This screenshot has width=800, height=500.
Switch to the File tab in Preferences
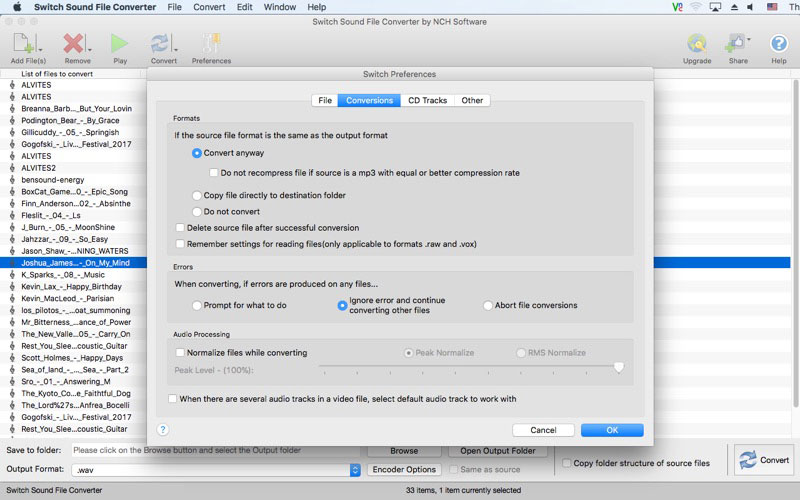[325, 101]
